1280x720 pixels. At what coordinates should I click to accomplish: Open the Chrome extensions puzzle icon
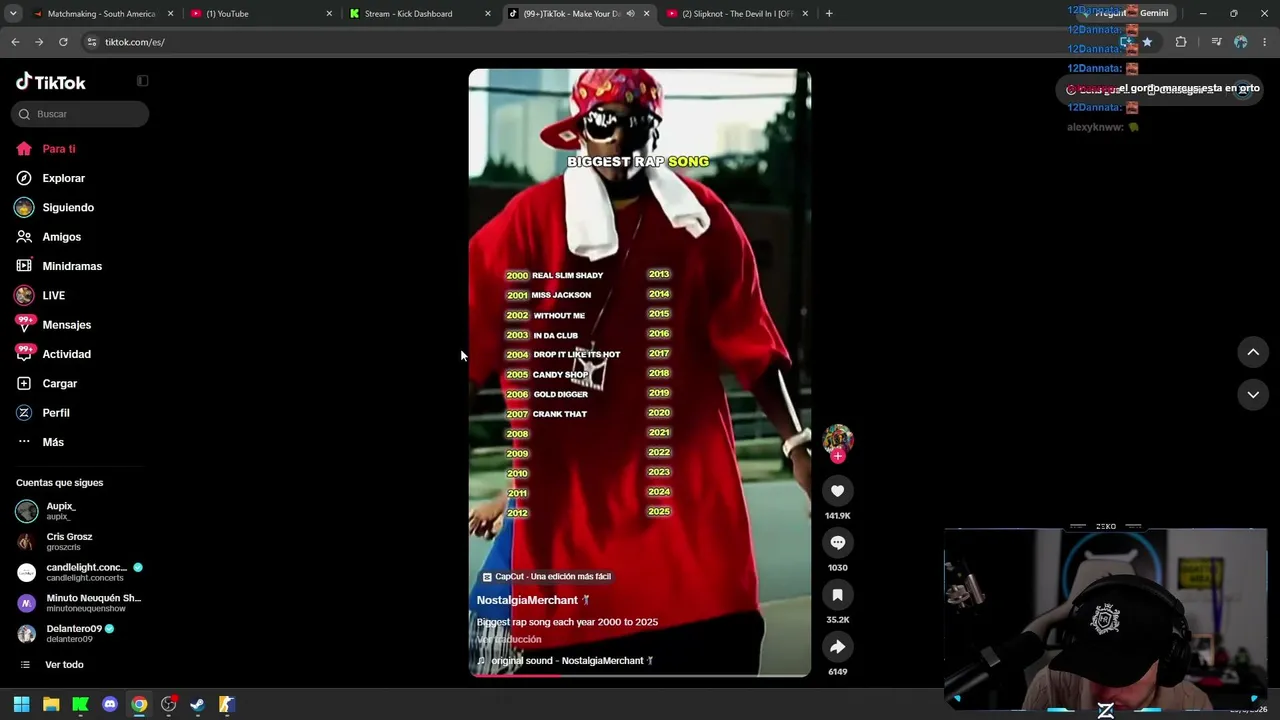click(1181, 42)
